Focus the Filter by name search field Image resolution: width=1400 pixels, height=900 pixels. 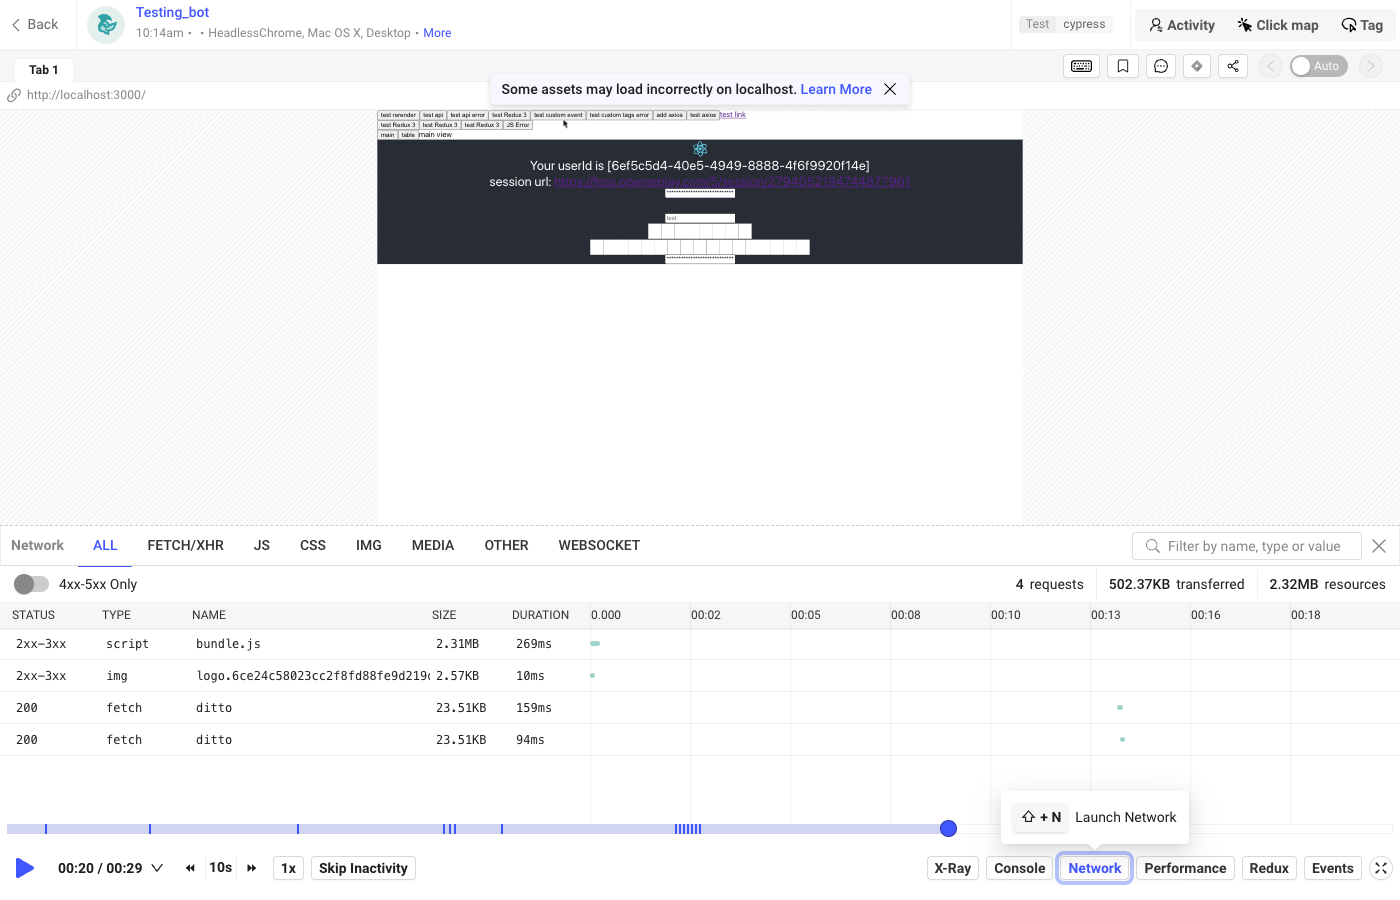[1254, 546]
